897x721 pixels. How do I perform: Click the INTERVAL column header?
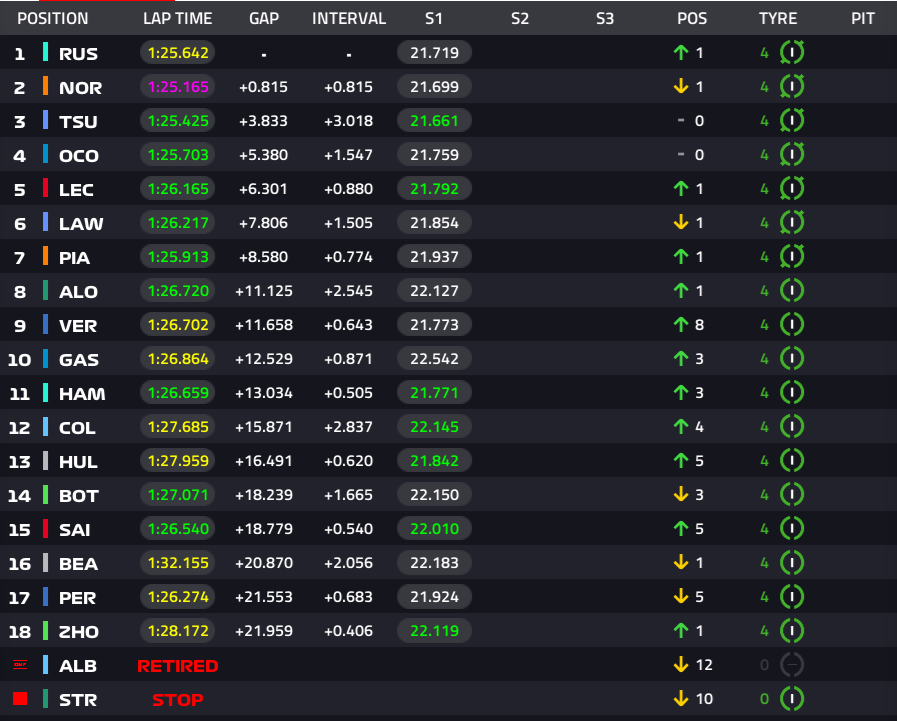(x=348, y=18)
